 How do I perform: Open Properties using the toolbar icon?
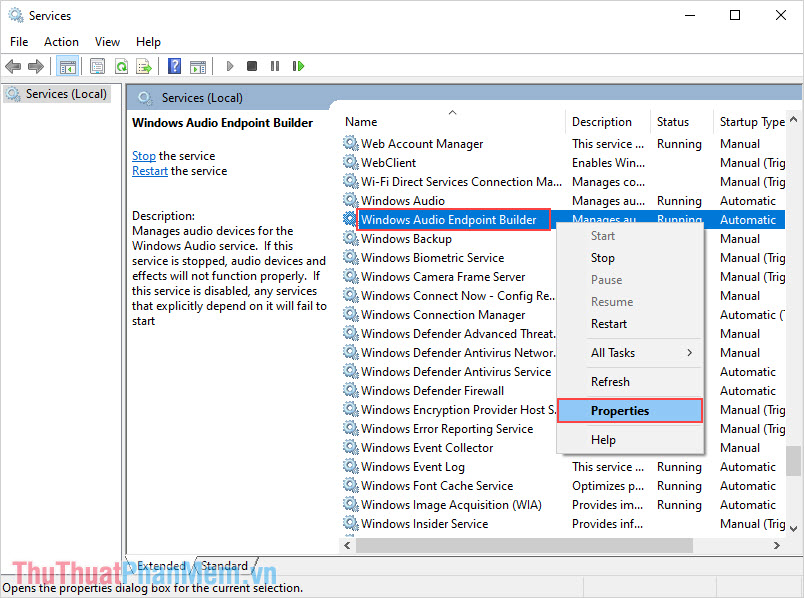[96, 66]
